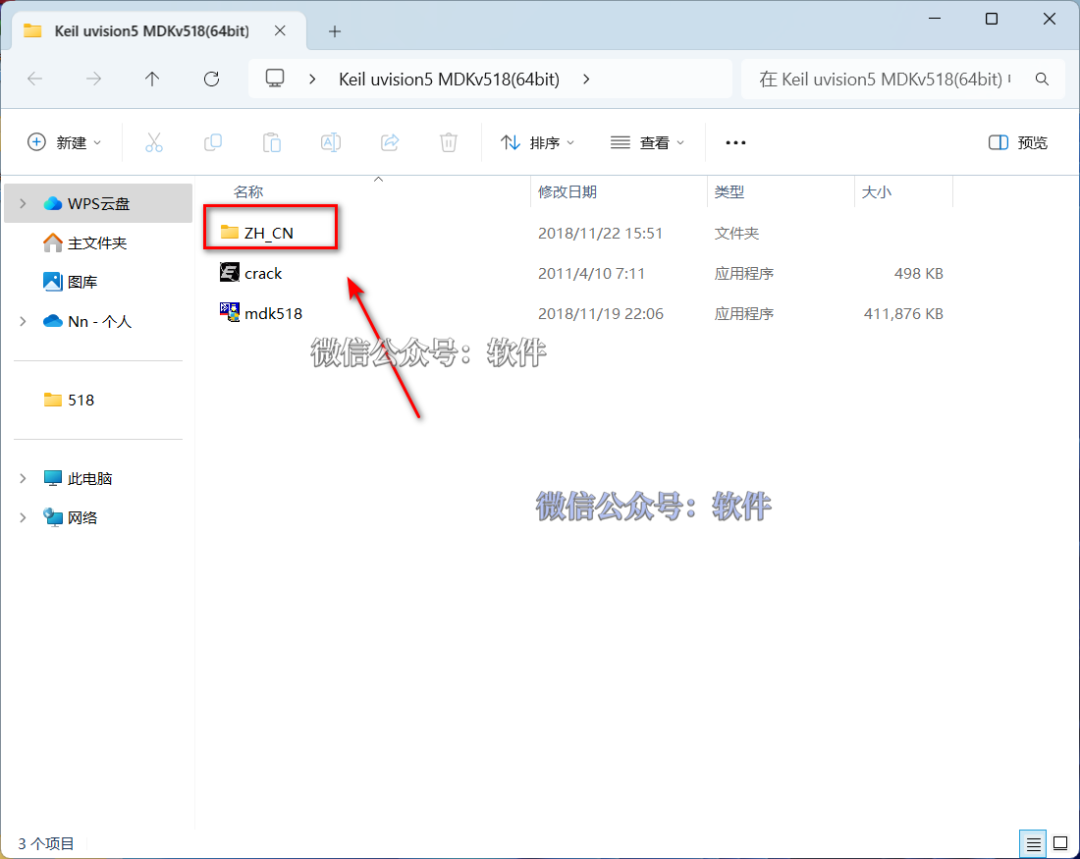The width and height of the screenshot is (1080, 859).
Task: Select Nn - 个人 OneDrive entry
Action: pos(87,321)
